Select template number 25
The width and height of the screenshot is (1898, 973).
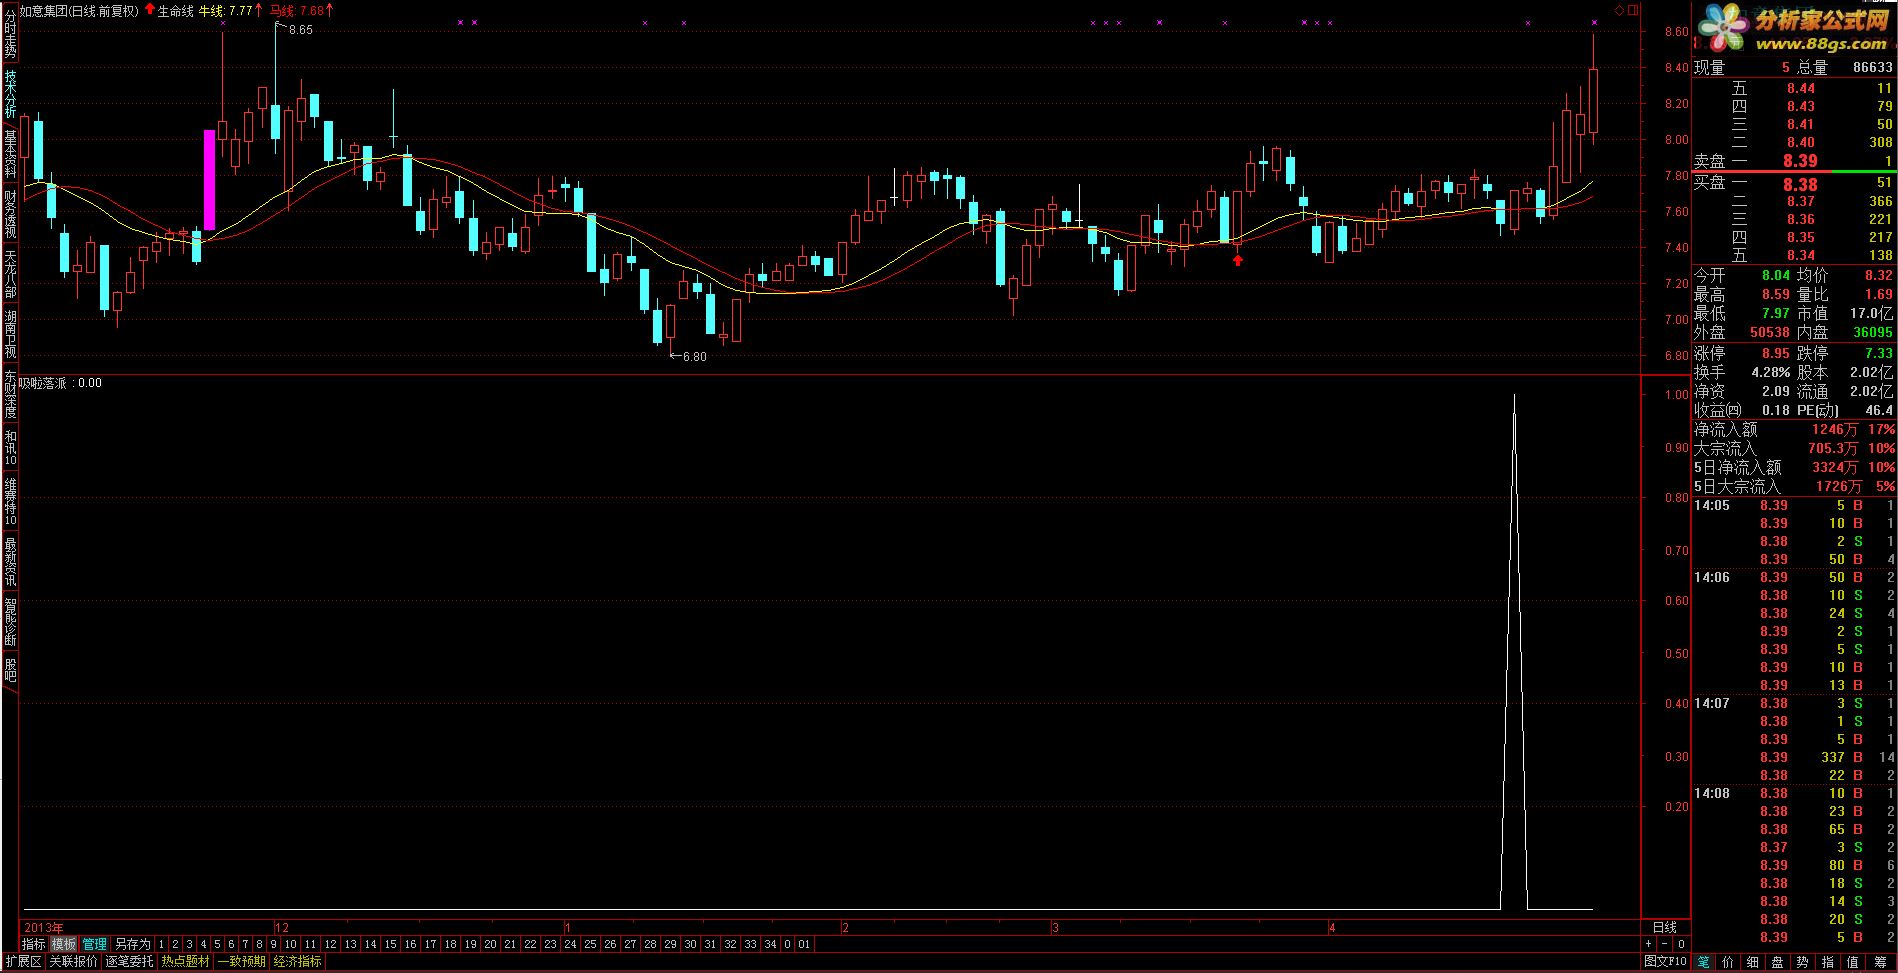pos(590,944)
